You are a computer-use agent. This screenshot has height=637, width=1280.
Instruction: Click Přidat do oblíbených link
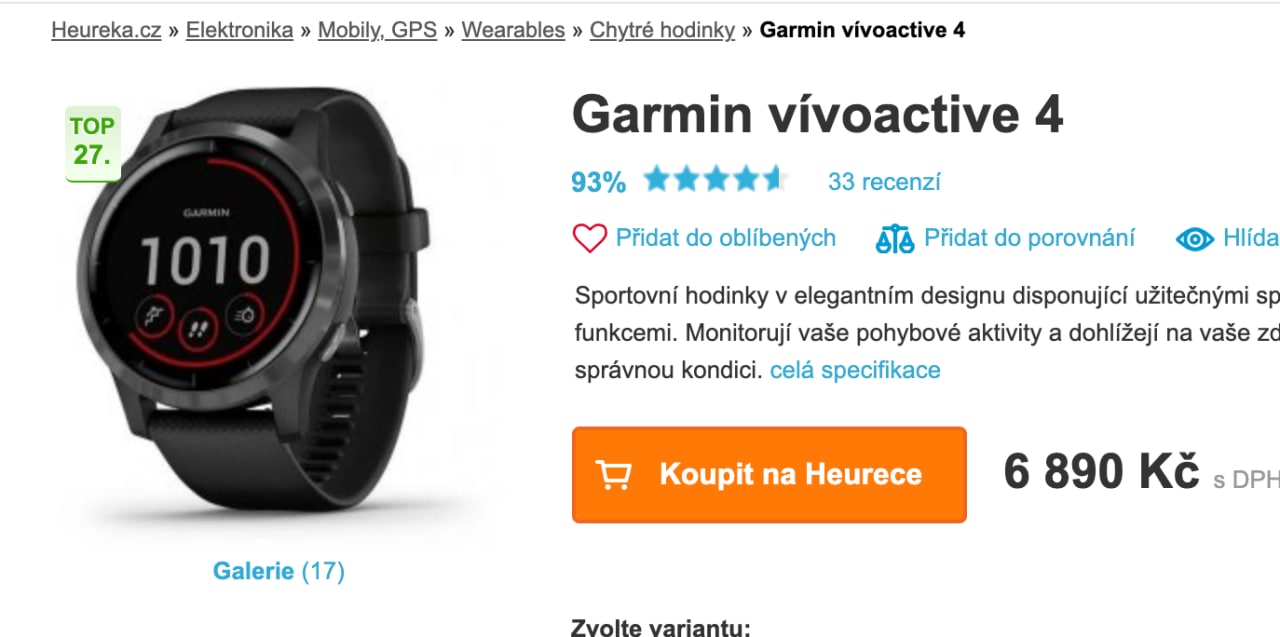click(726, 238)
